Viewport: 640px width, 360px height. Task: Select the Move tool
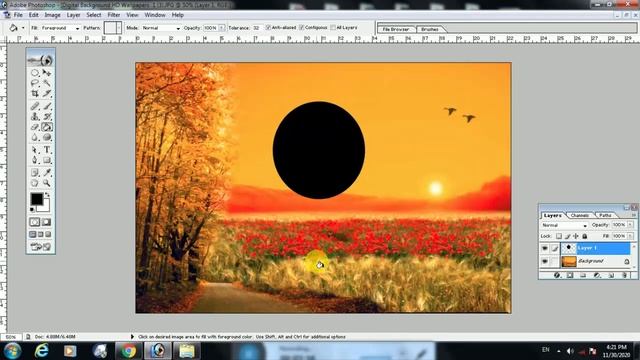tap(47, 73)
